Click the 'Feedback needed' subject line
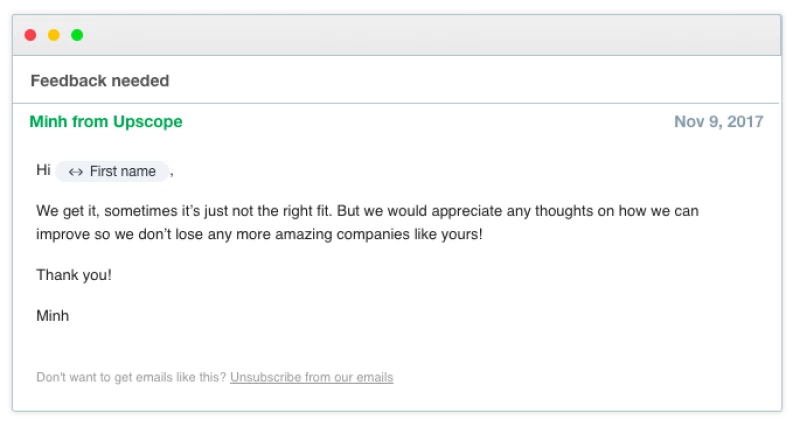The image size is (800, 427). tap(99, 81)
